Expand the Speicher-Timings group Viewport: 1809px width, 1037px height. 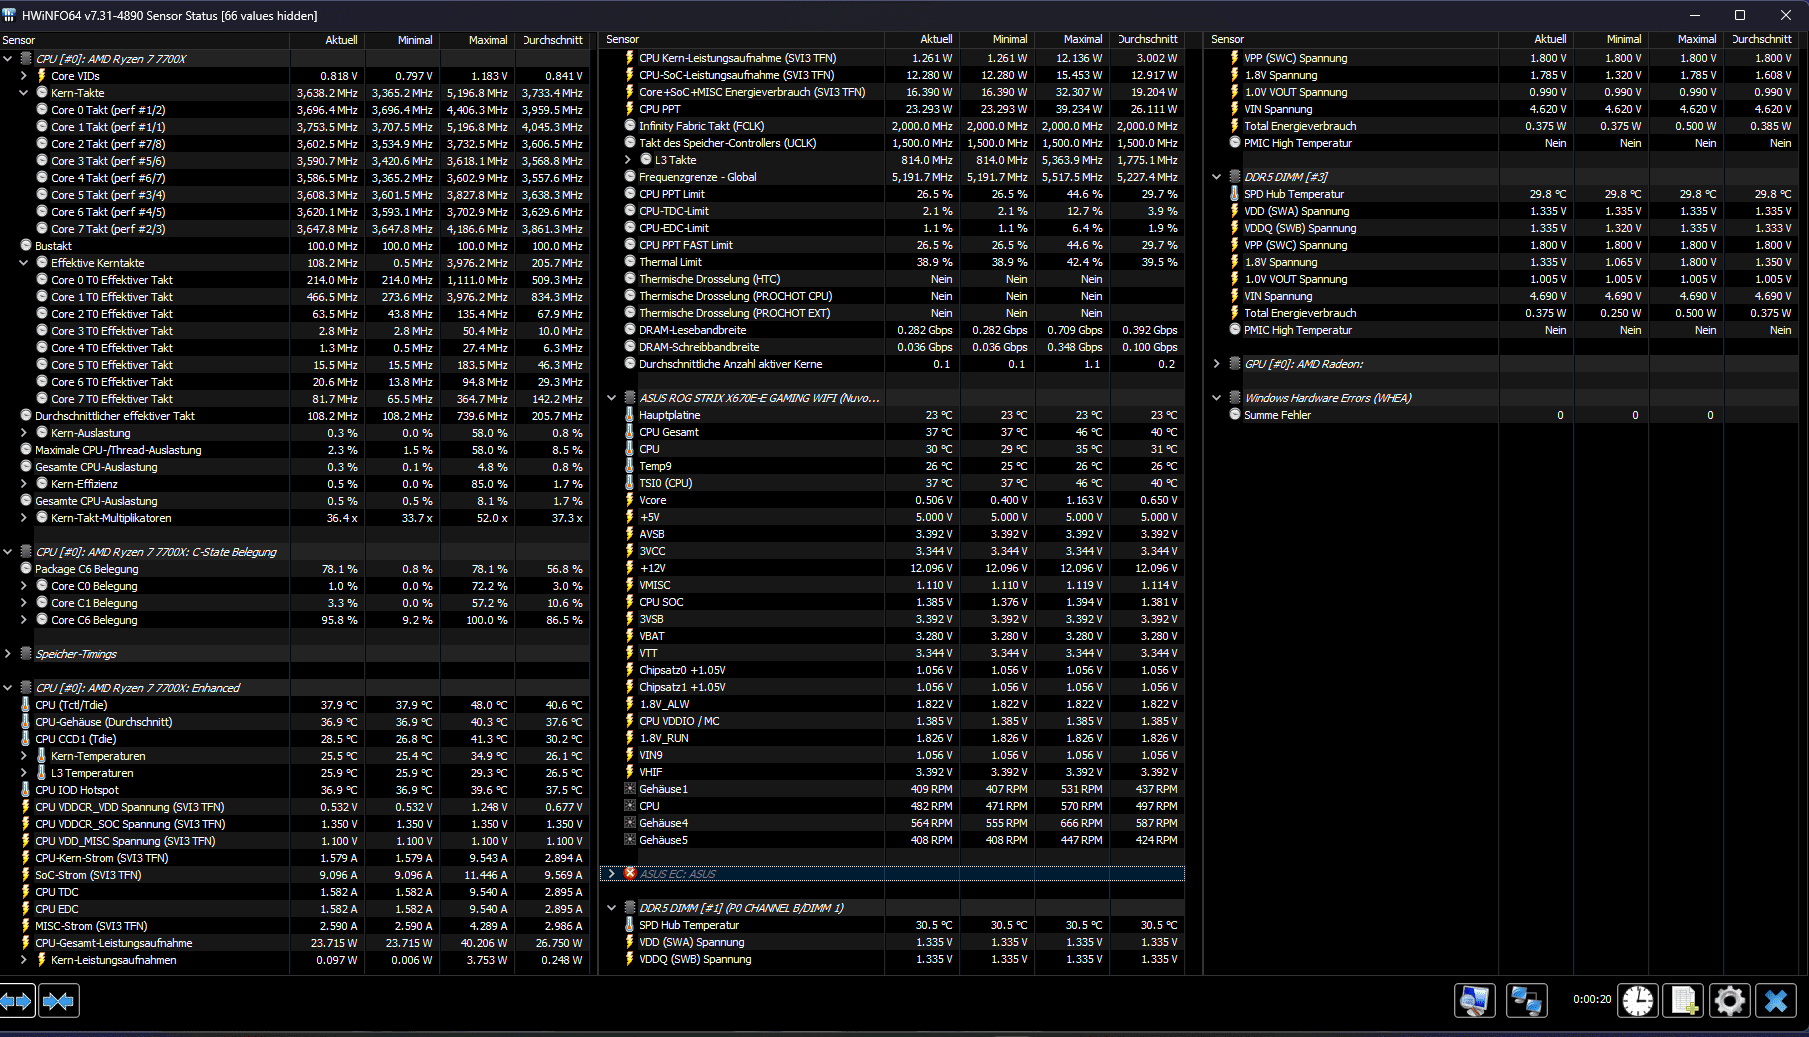coord(8,654)
